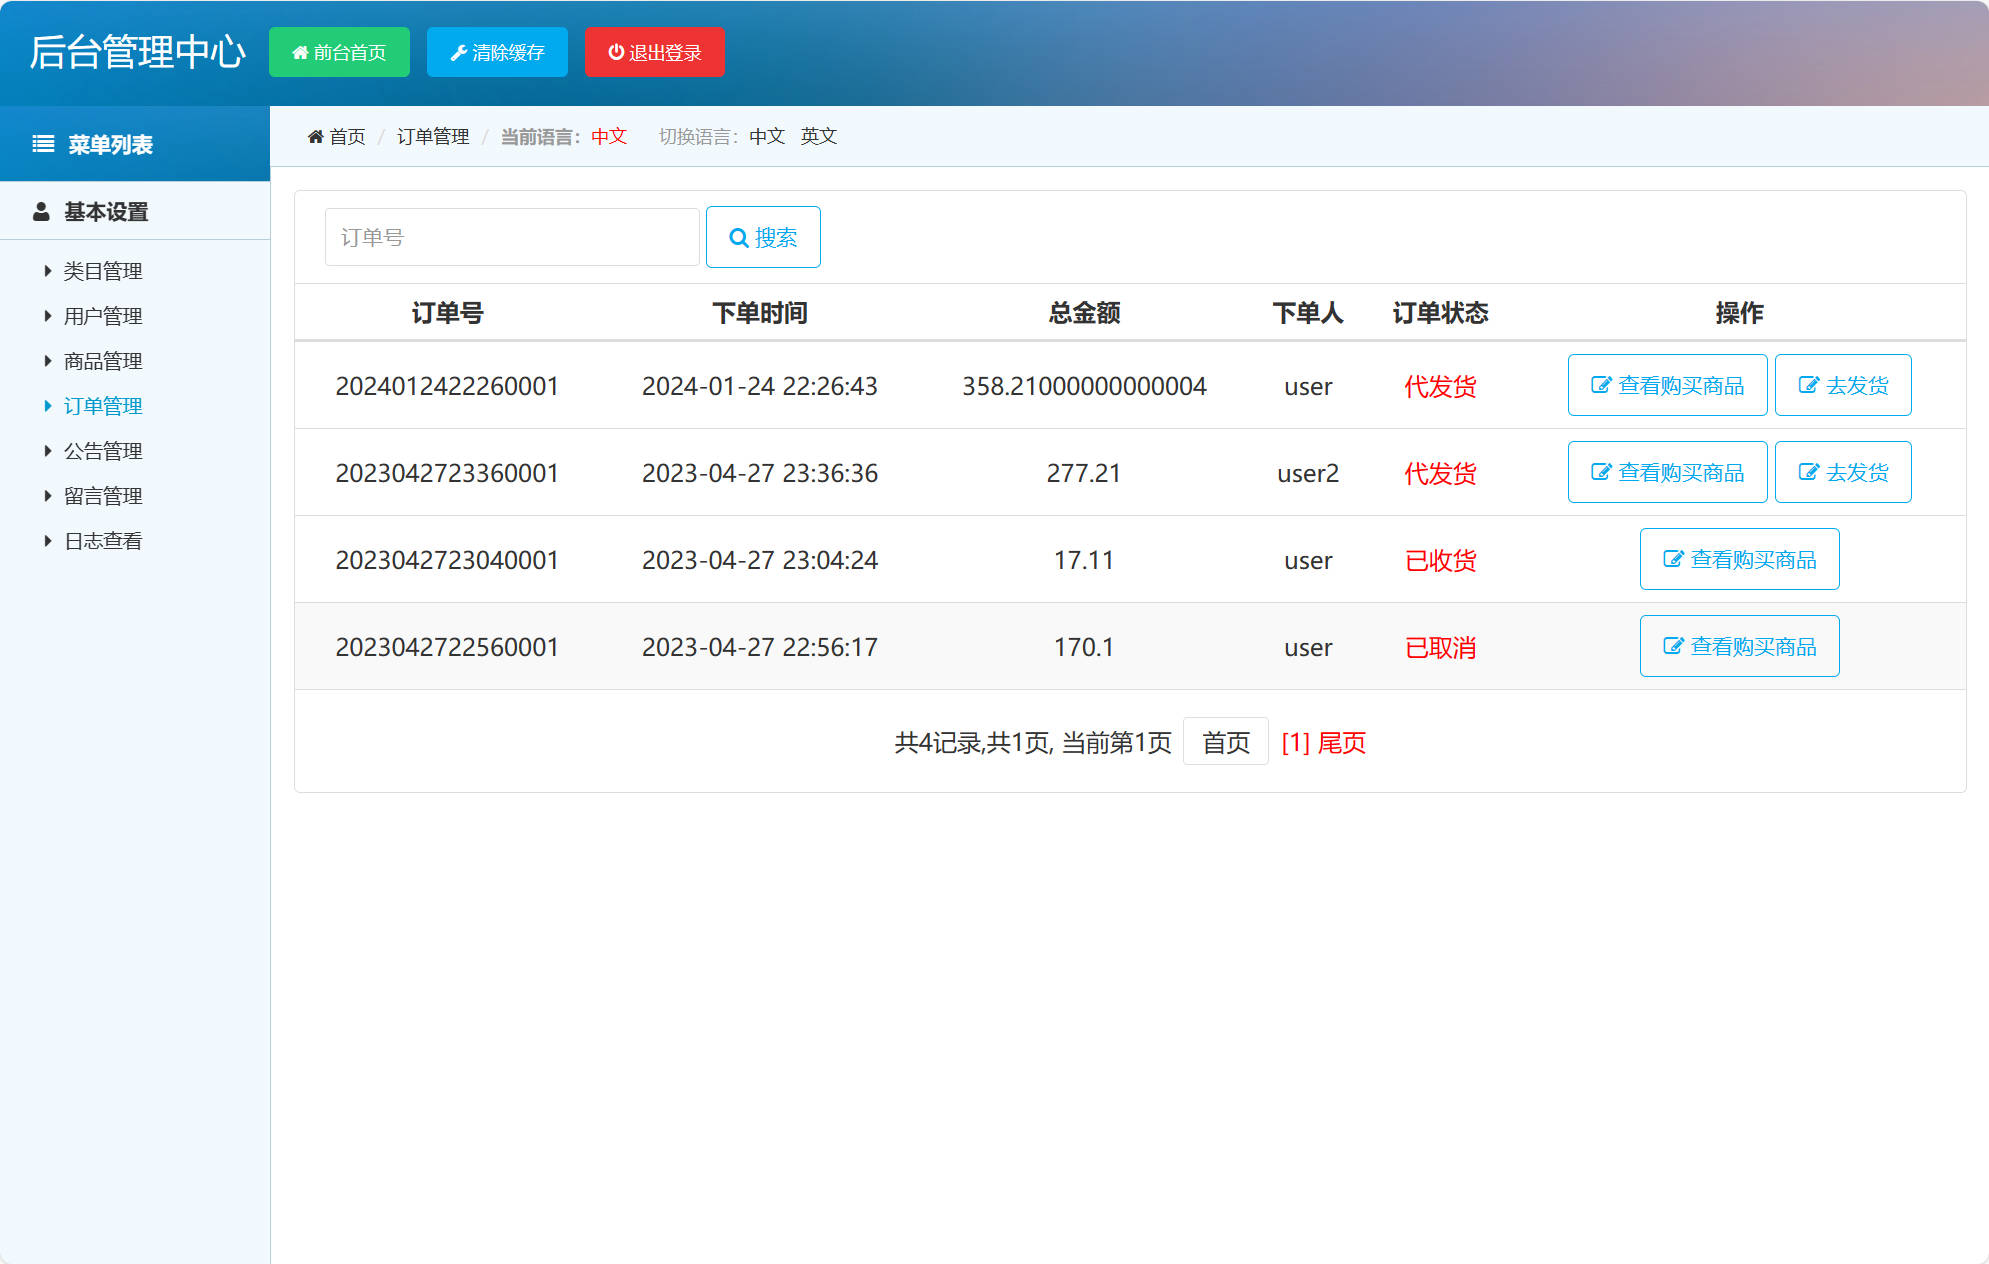The height and width of the screenshot is (1264, 1989).
Task: Expand the 类目管理 sidebar item arrow
Action: (48, 270)
